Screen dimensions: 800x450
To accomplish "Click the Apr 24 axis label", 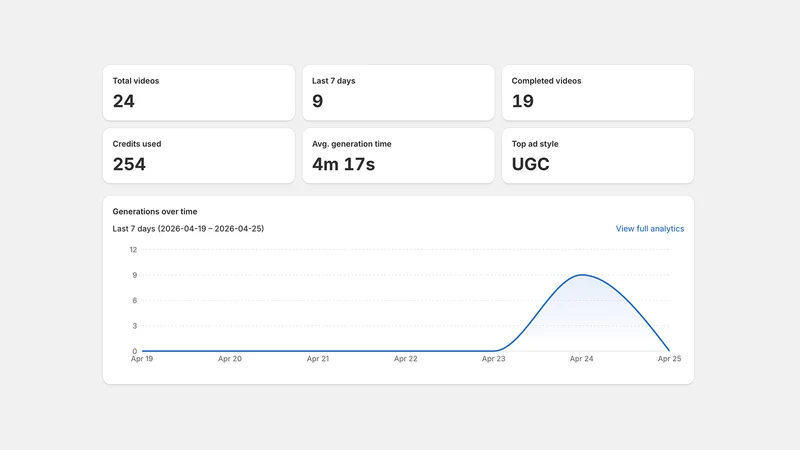I will [581, 359].
